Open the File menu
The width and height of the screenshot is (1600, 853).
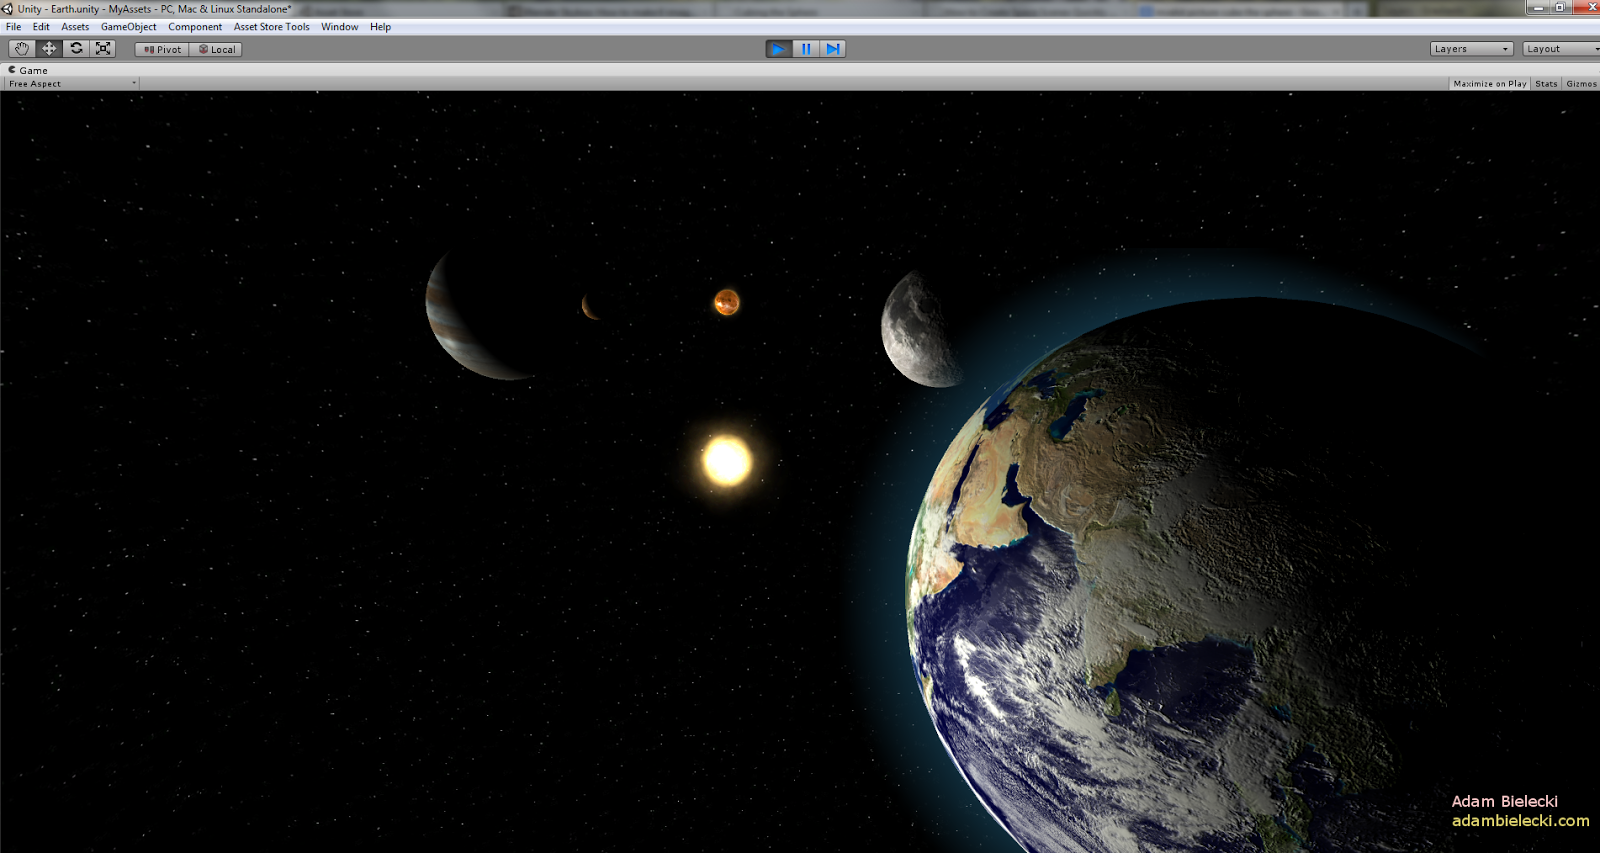14,27
